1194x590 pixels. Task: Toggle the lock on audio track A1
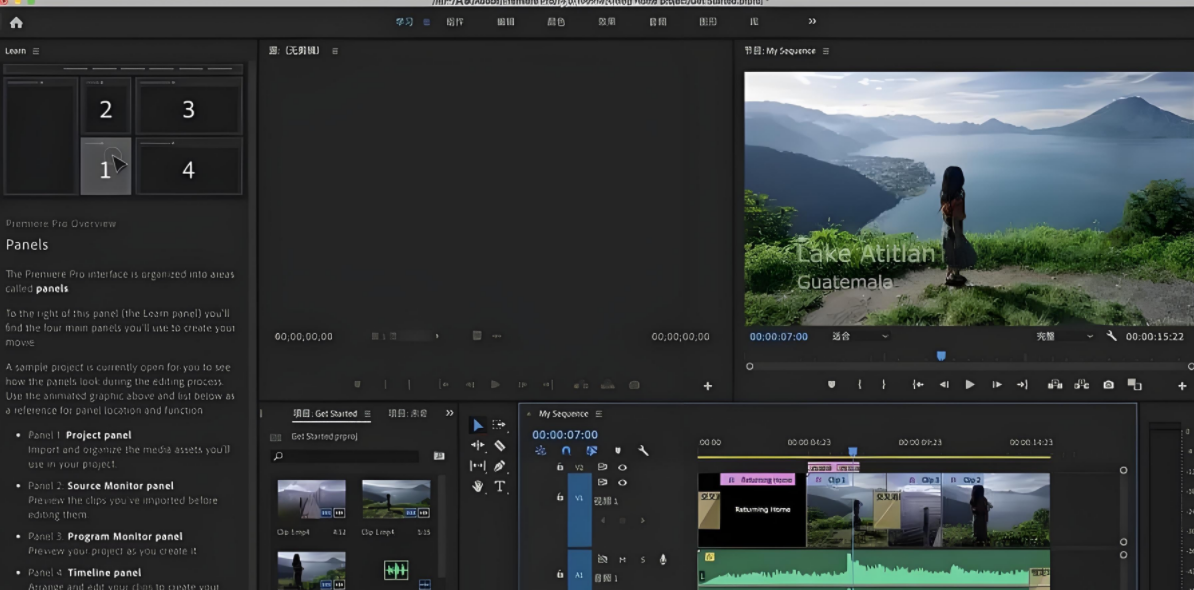click(560, 574)
